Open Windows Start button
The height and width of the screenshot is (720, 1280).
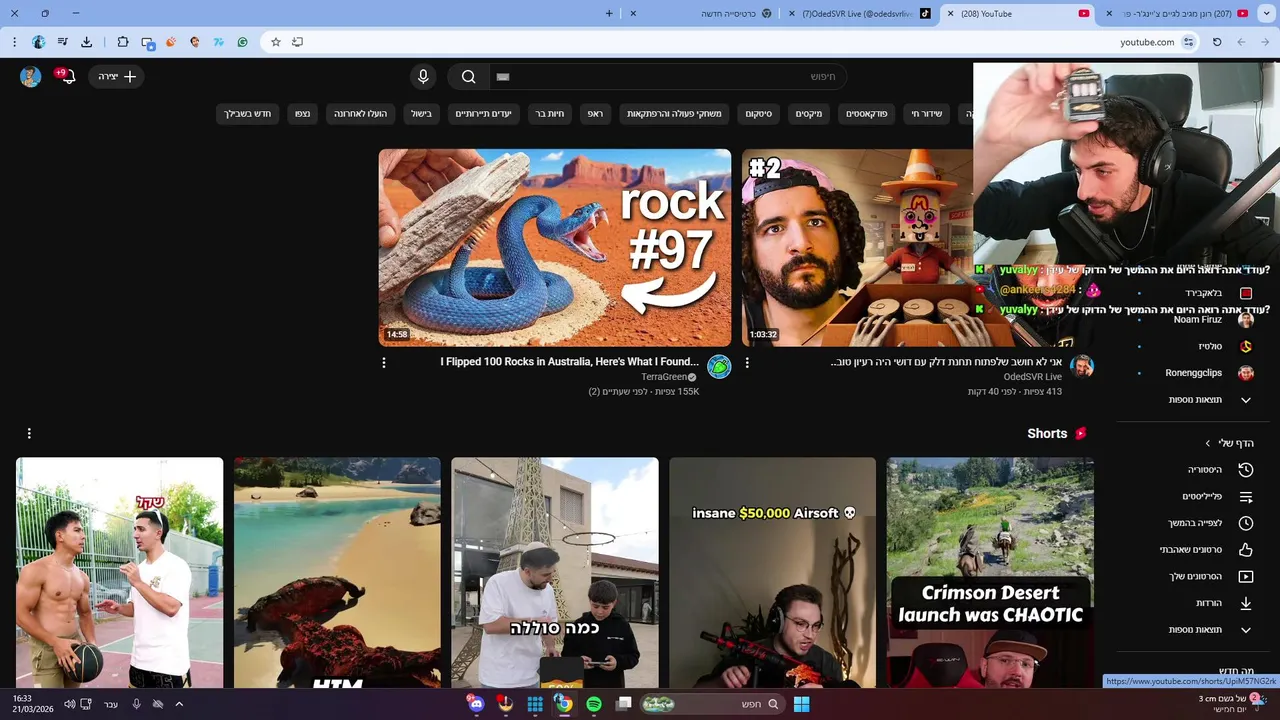pos(801,704)
